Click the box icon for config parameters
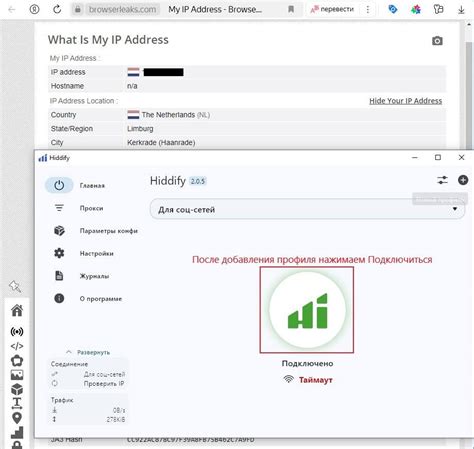This screenshot has width=474, height=449. point(59,231)
